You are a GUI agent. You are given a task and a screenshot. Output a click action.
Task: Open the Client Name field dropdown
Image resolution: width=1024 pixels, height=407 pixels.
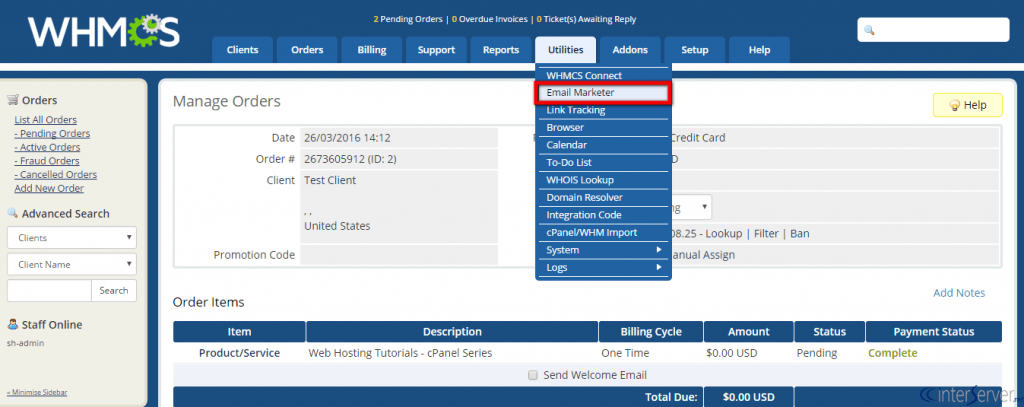coord(72,264)
